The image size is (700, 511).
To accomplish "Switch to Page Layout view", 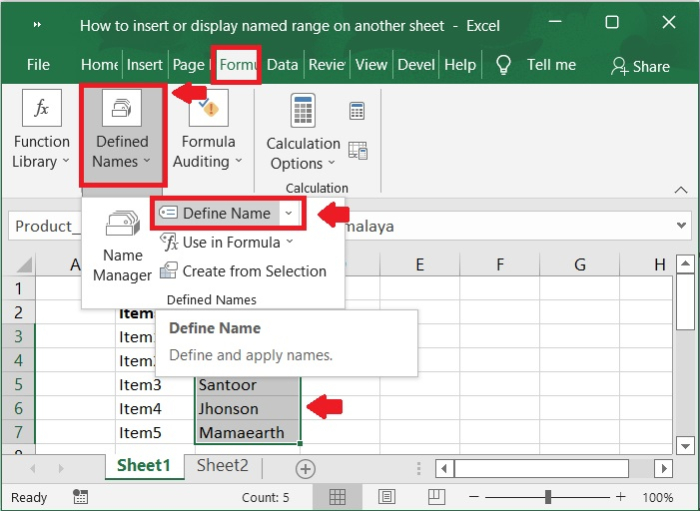I will pos(386,497).
